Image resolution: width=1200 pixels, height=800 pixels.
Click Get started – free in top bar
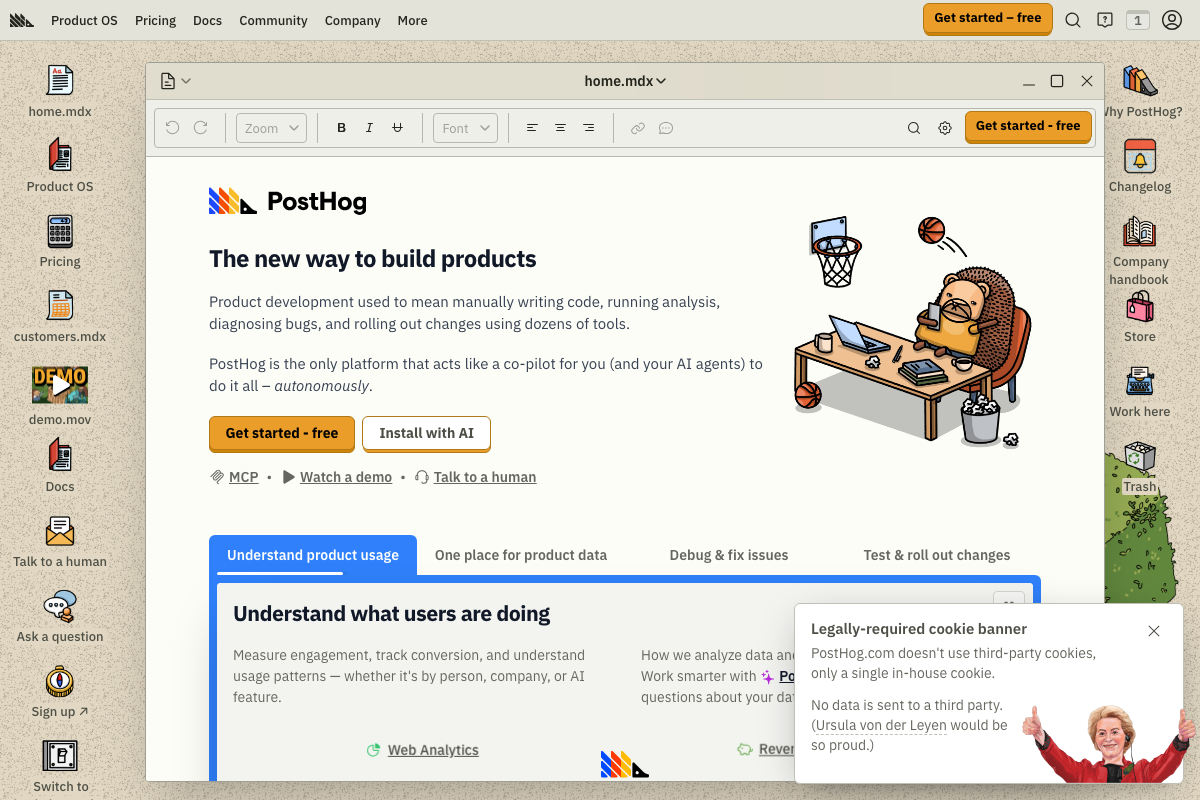[988, 19]
